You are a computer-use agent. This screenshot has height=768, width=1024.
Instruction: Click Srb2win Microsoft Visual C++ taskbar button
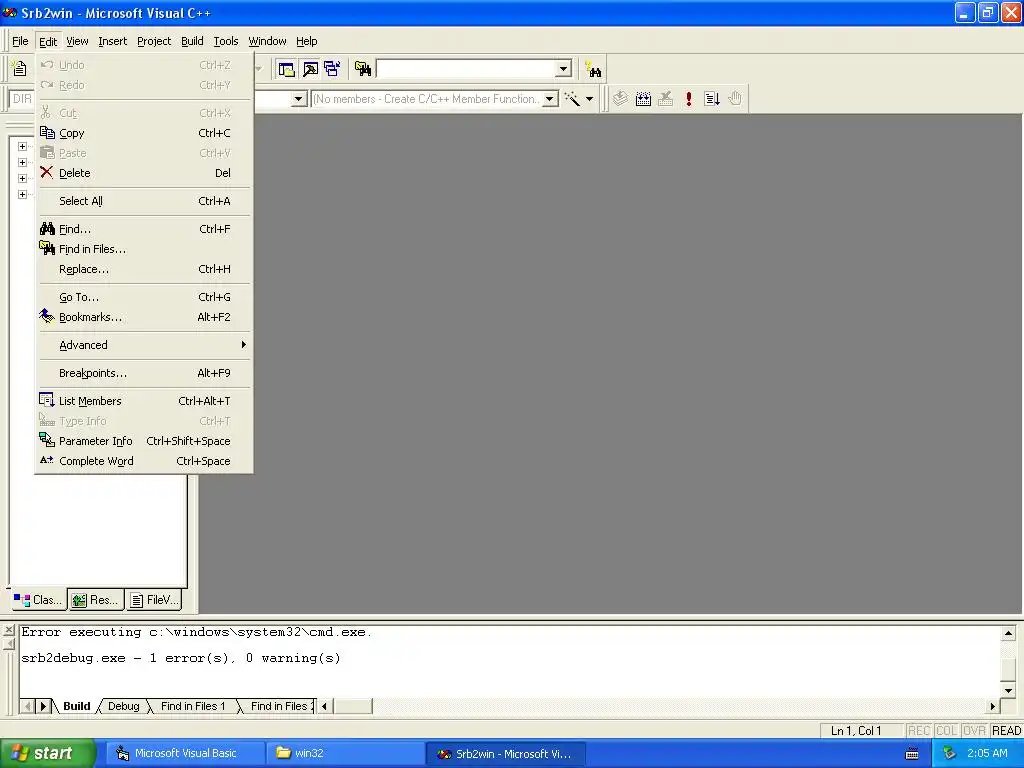pos(505,753)
